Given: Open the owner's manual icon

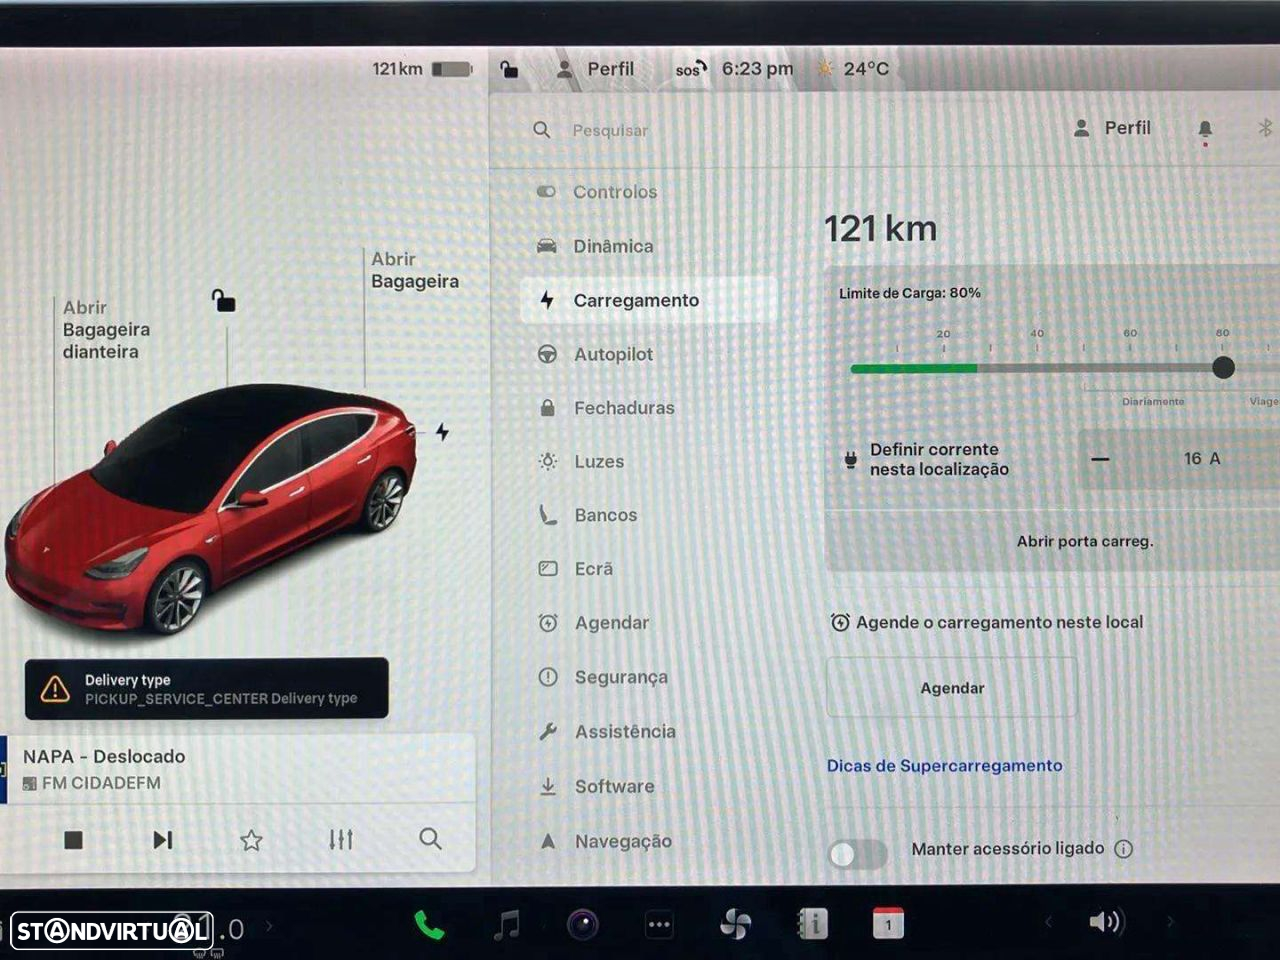Looking at the screenshot, I should 812,924.
